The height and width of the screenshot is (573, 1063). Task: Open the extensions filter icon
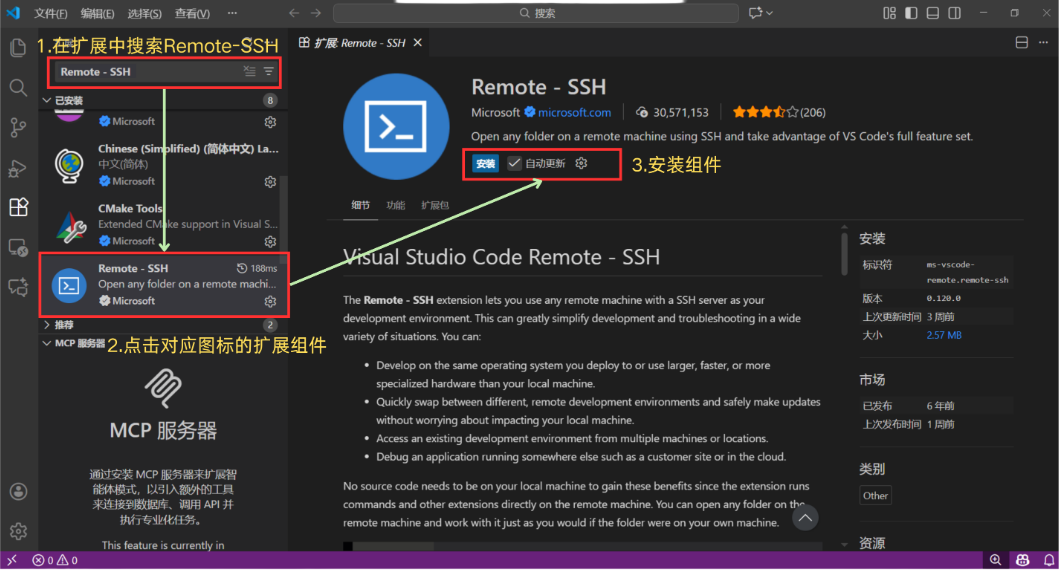269,71
